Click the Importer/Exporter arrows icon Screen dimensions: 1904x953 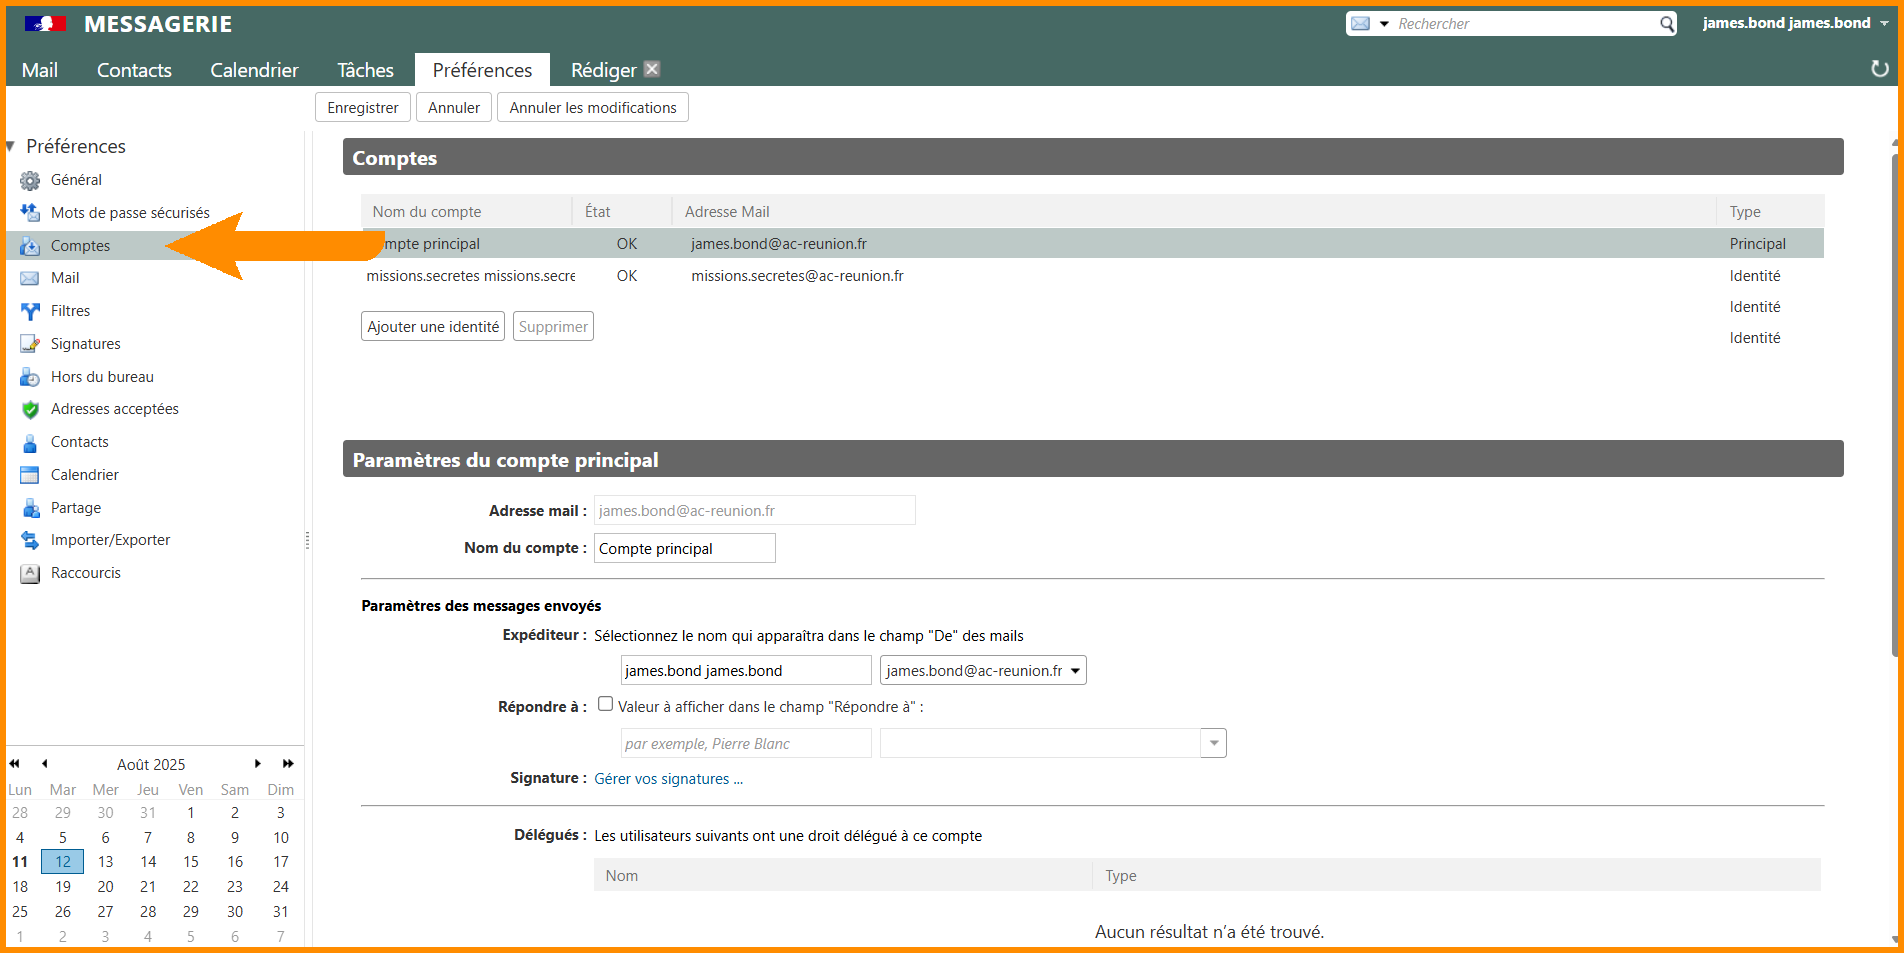30,541
